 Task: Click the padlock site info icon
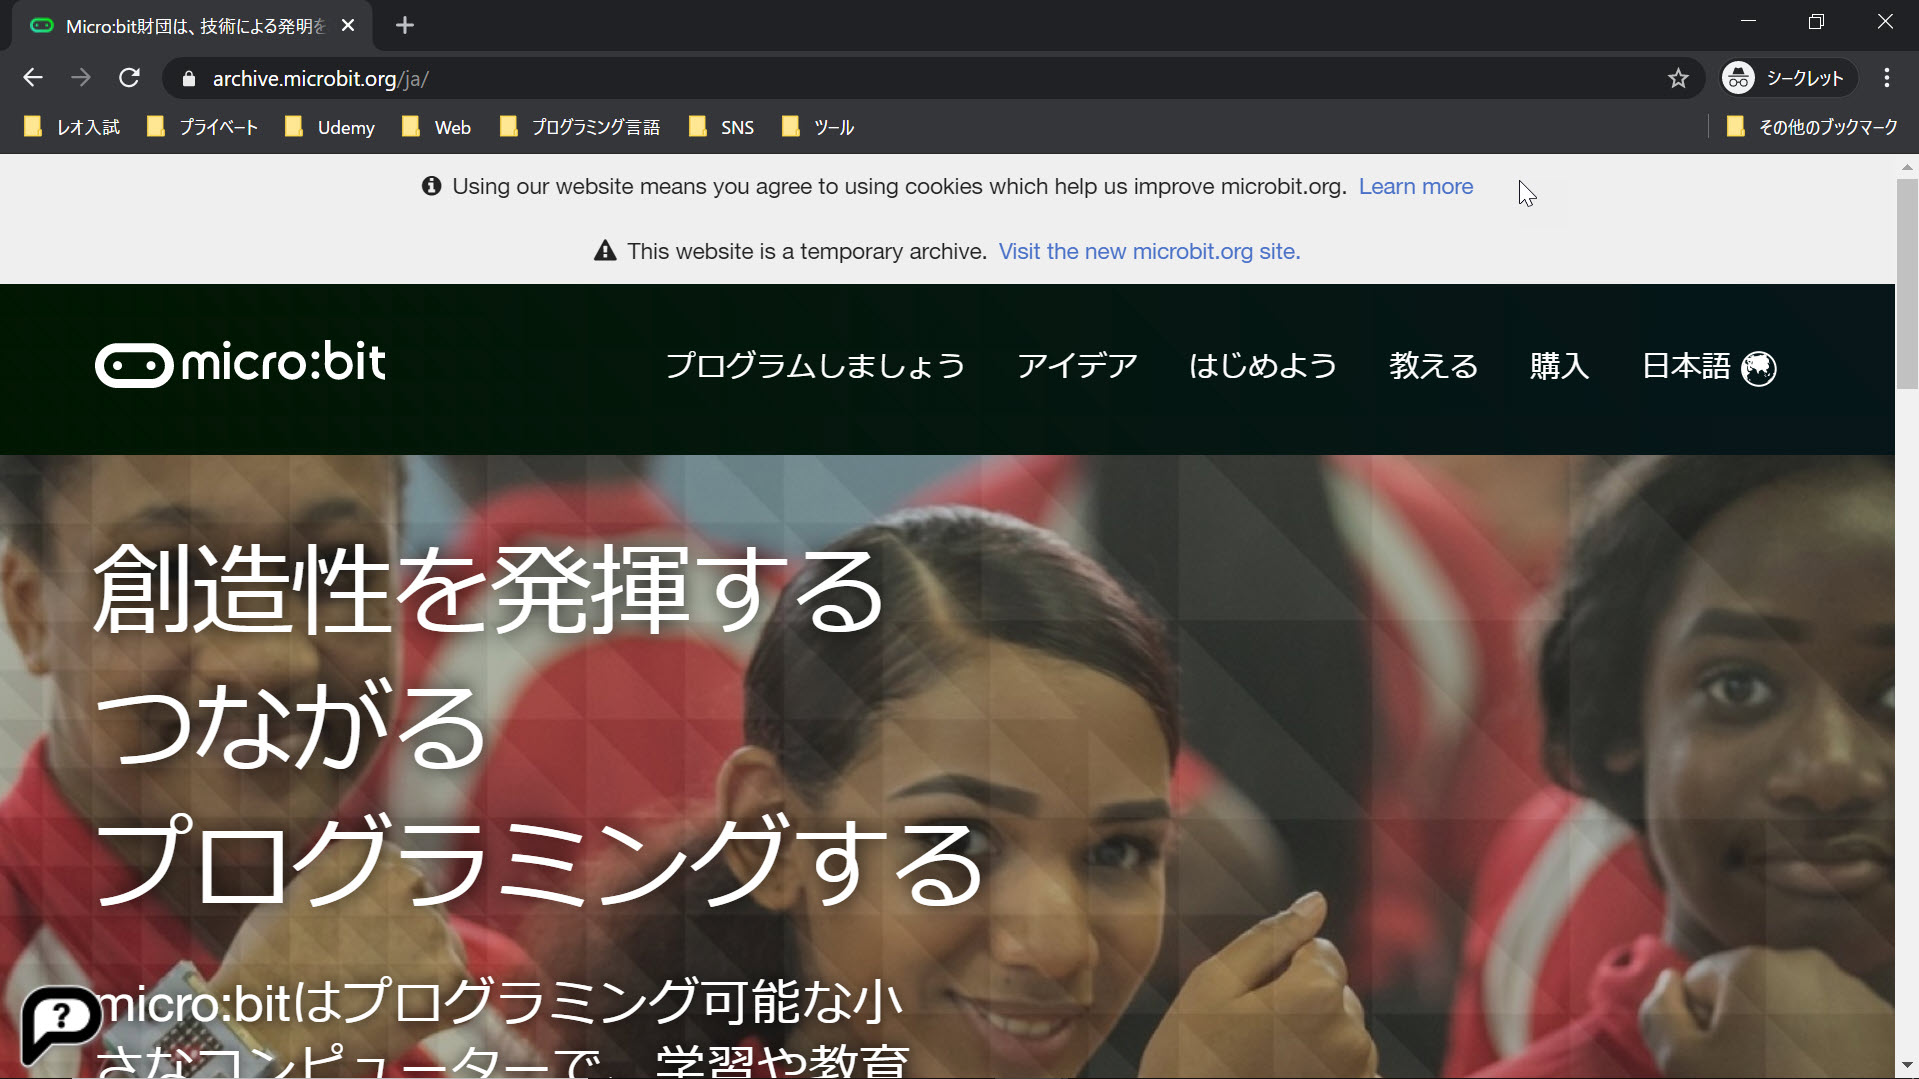pos(189,79)
